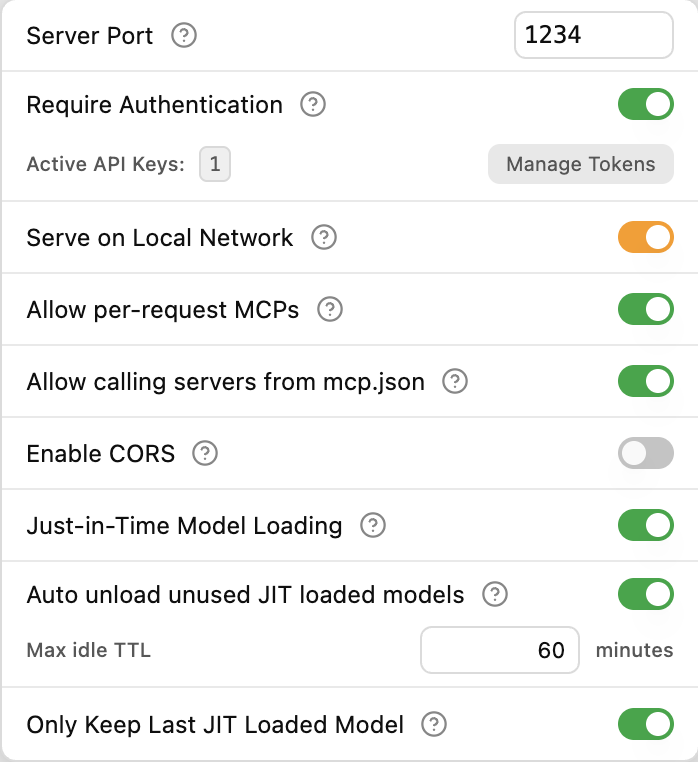Viewport: 698px width, 762px height.
Task: Click help icon beside Just-in-Time Model Loading
Action: point(373,526)
